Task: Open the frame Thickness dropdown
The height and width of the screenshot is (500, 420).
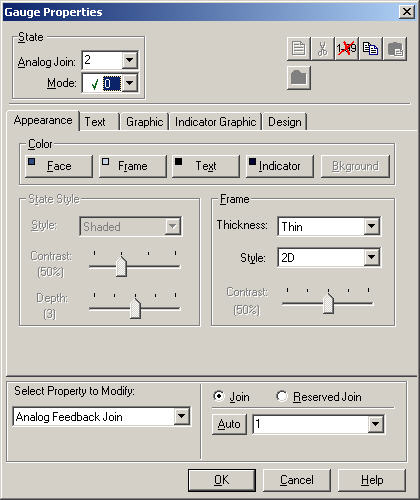Action: 372,226
